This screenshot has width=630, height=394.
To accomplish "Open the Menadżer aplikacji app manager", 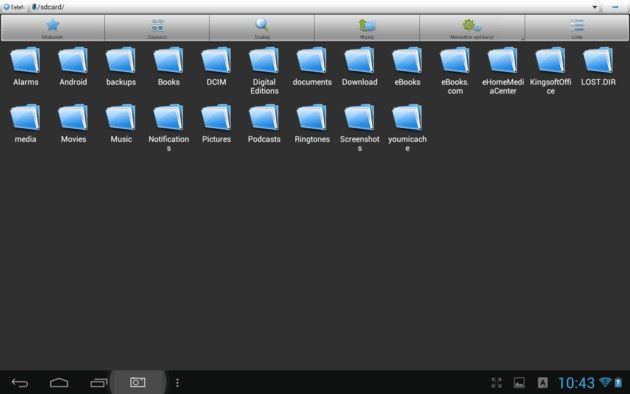I will [x=472, y=28].
